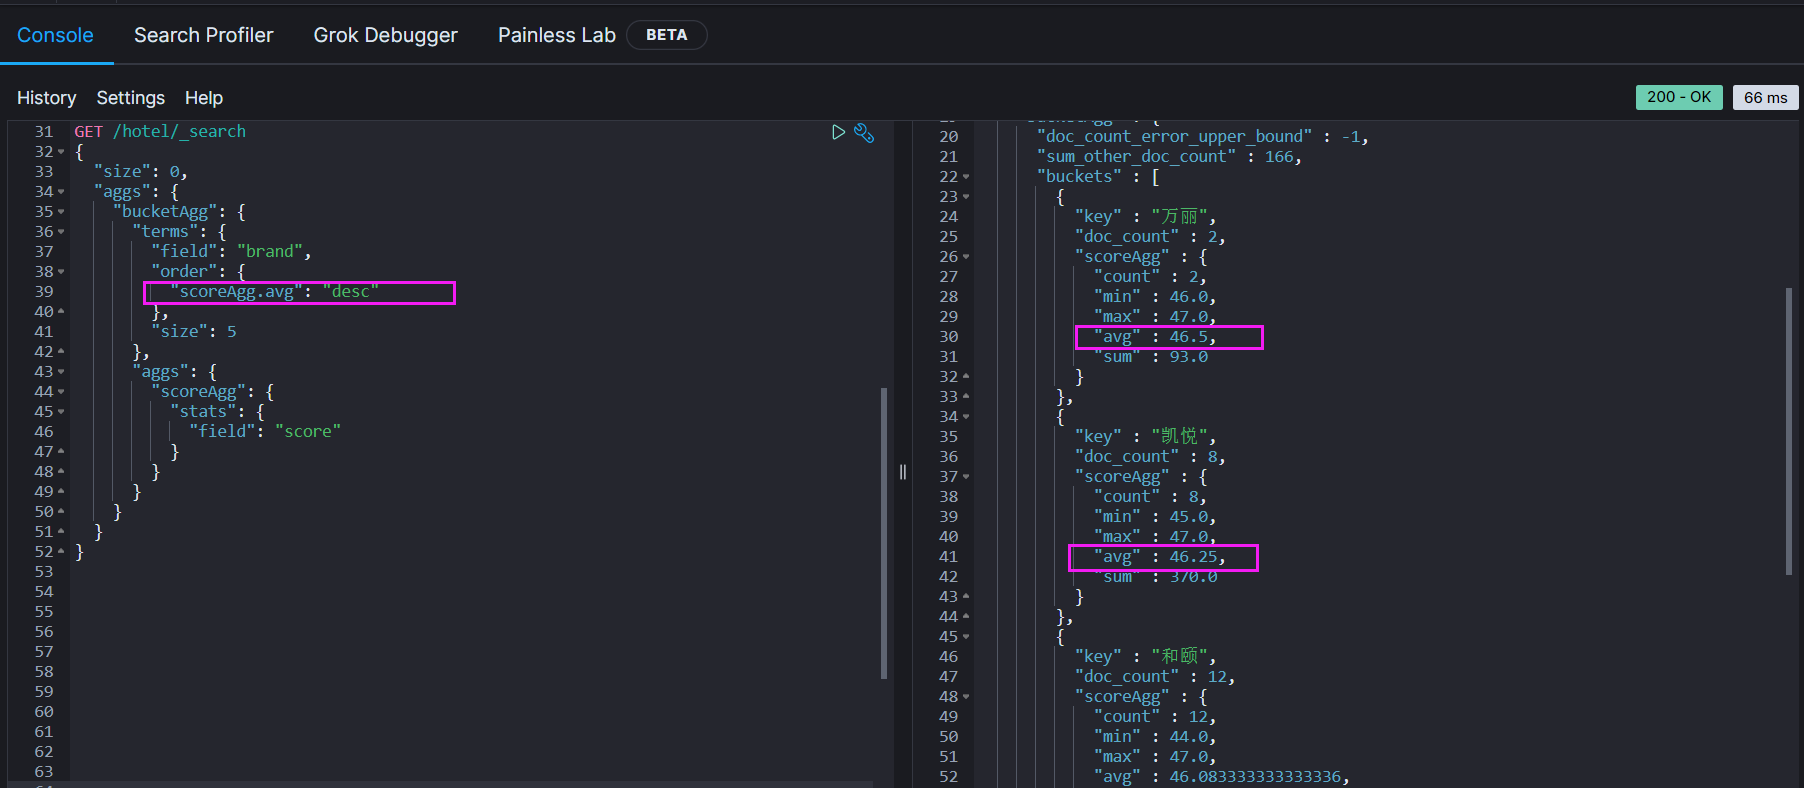Fold the "aggs" block at request line 34
The width and height of the screenshot is (1804, 788).
pyautogui.click(x=61, y=192)
